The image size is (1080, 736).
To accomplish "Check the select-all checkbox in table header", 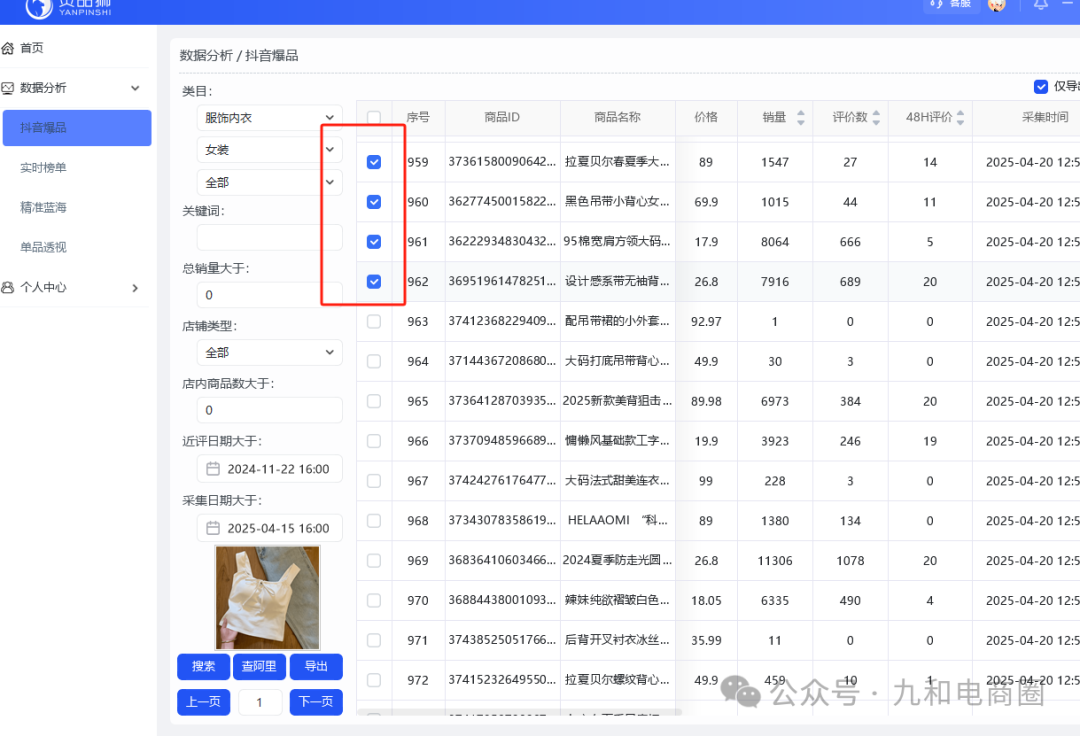I will (374, 117).
